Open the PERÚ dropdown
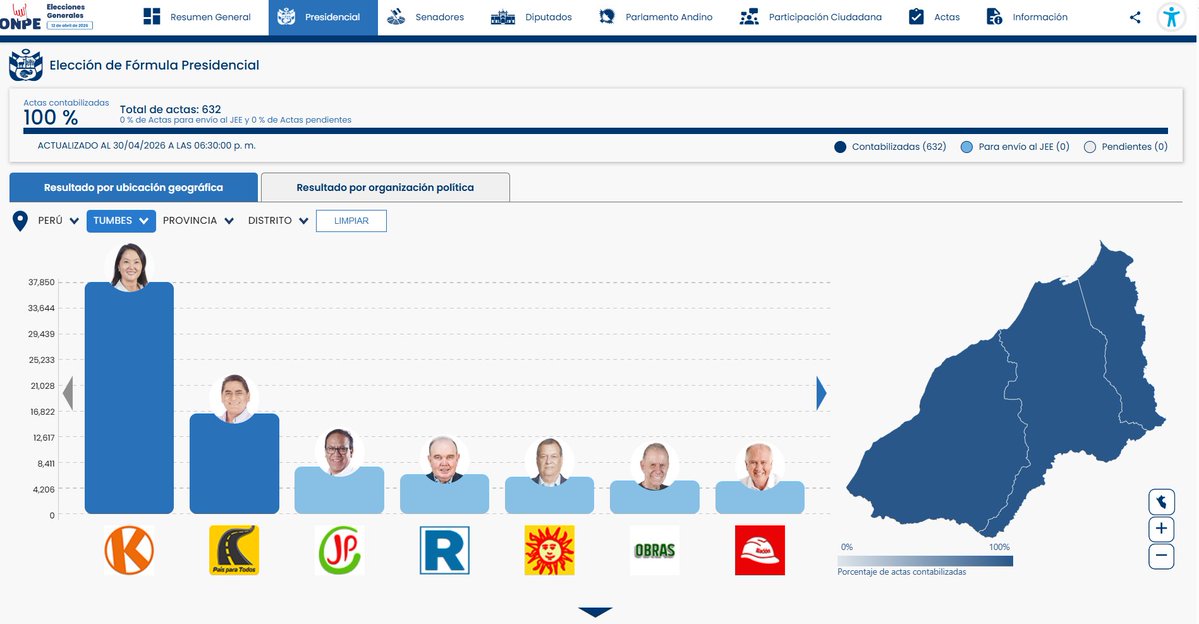The width and height of the screenshot is (1199, 624). pyautogui.click(x=58, y=220)
